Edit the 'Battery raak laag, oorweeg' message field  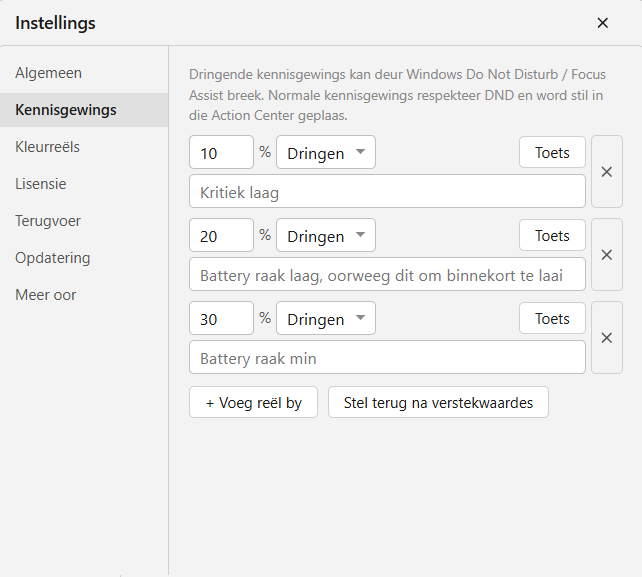point(387,274)
